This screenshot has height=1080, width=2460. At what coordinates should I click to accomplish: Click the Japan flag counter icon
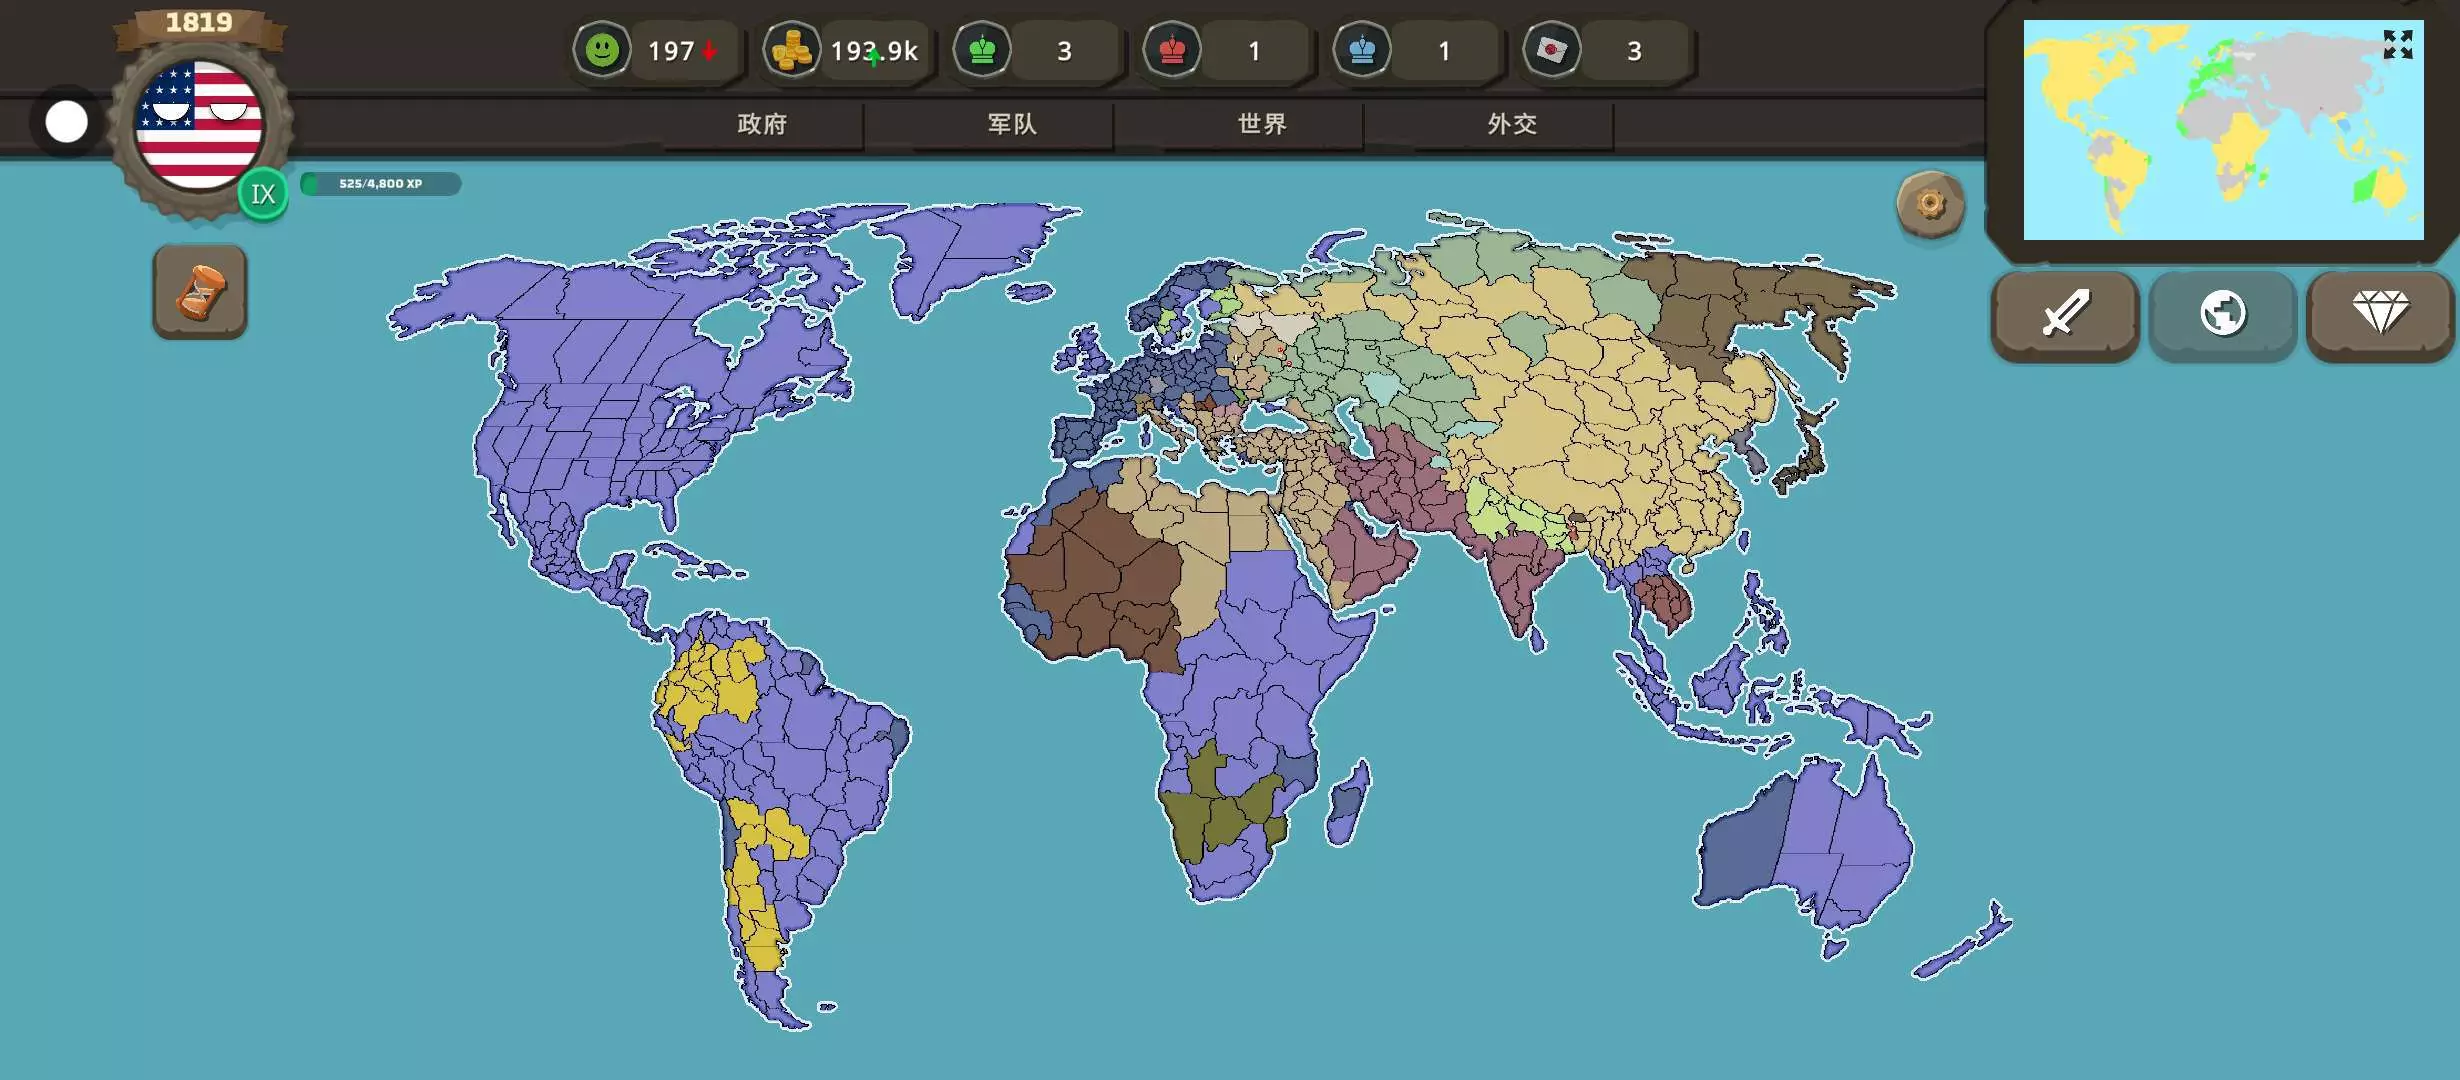(1552, 50)
